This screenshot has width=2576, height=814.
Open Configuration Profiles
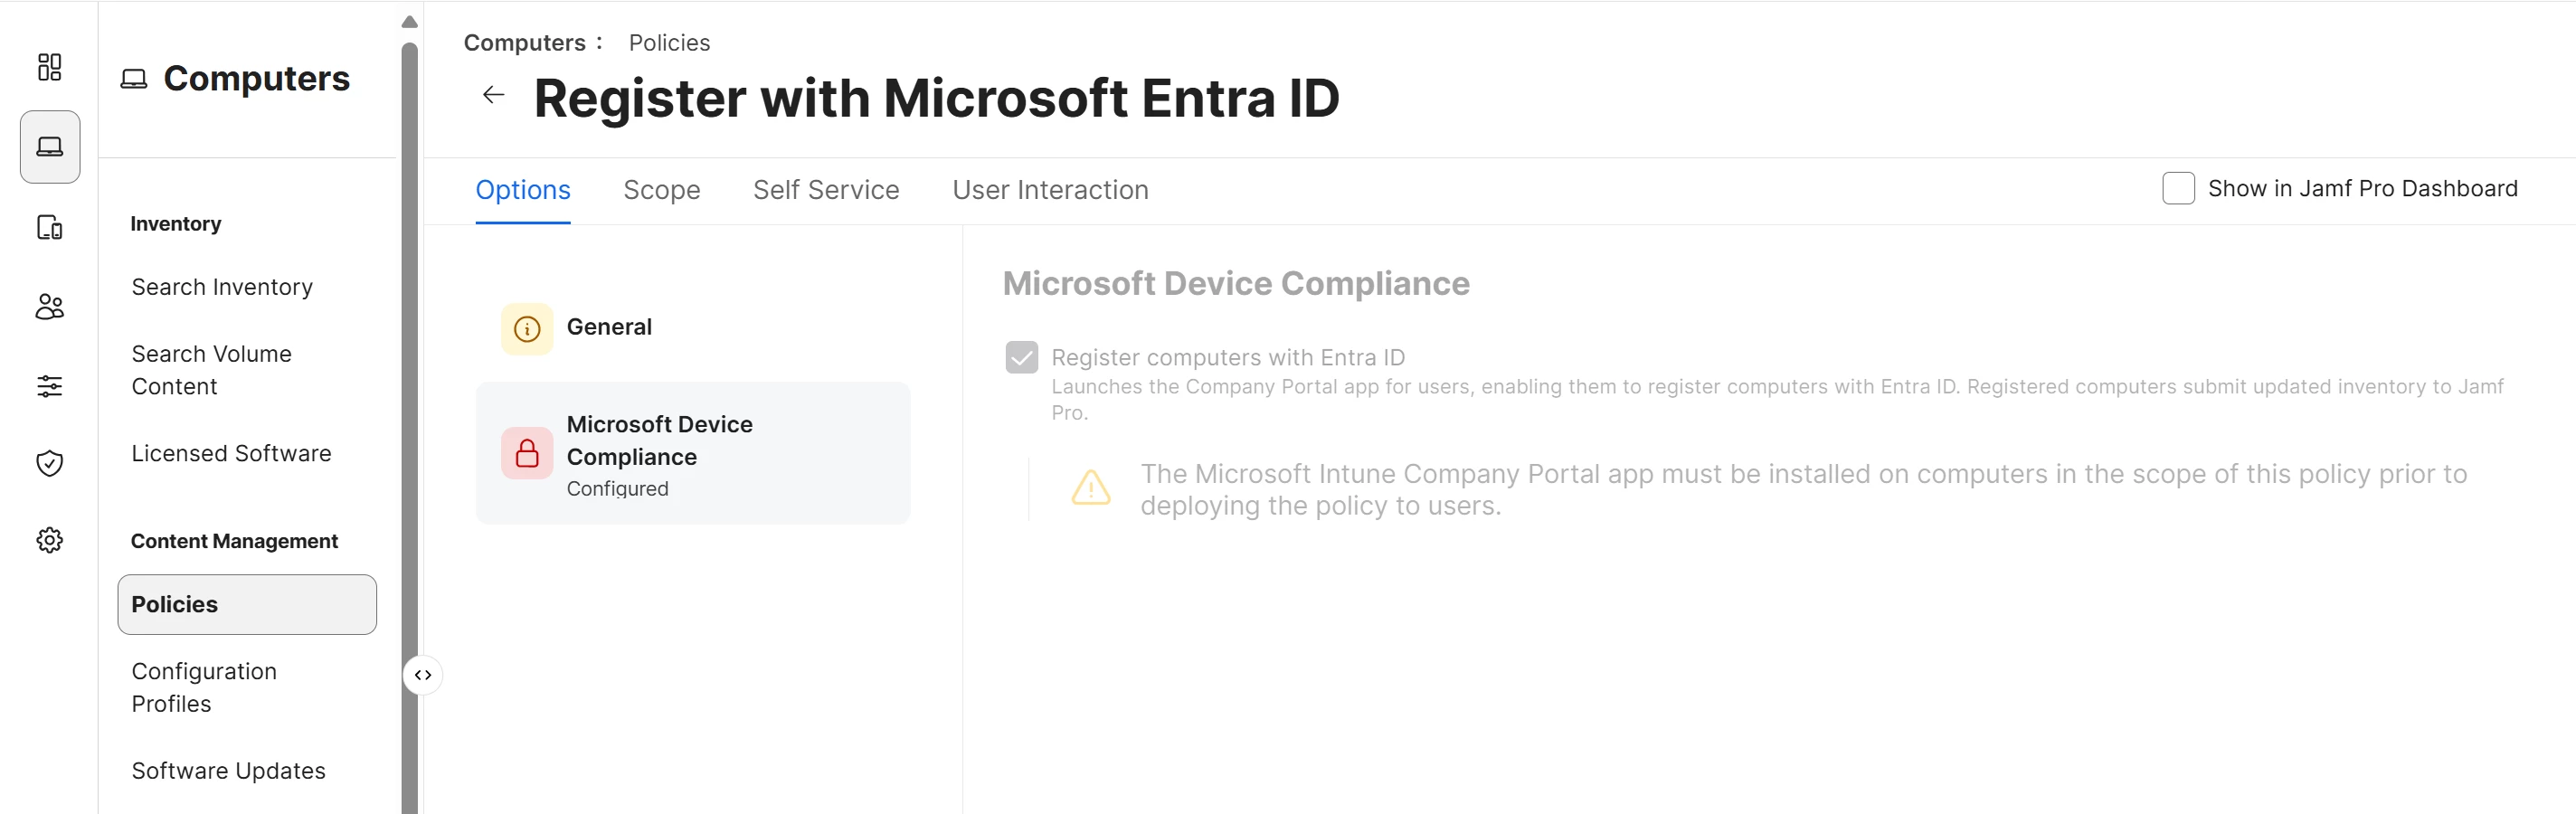click(x=204, y=687)
